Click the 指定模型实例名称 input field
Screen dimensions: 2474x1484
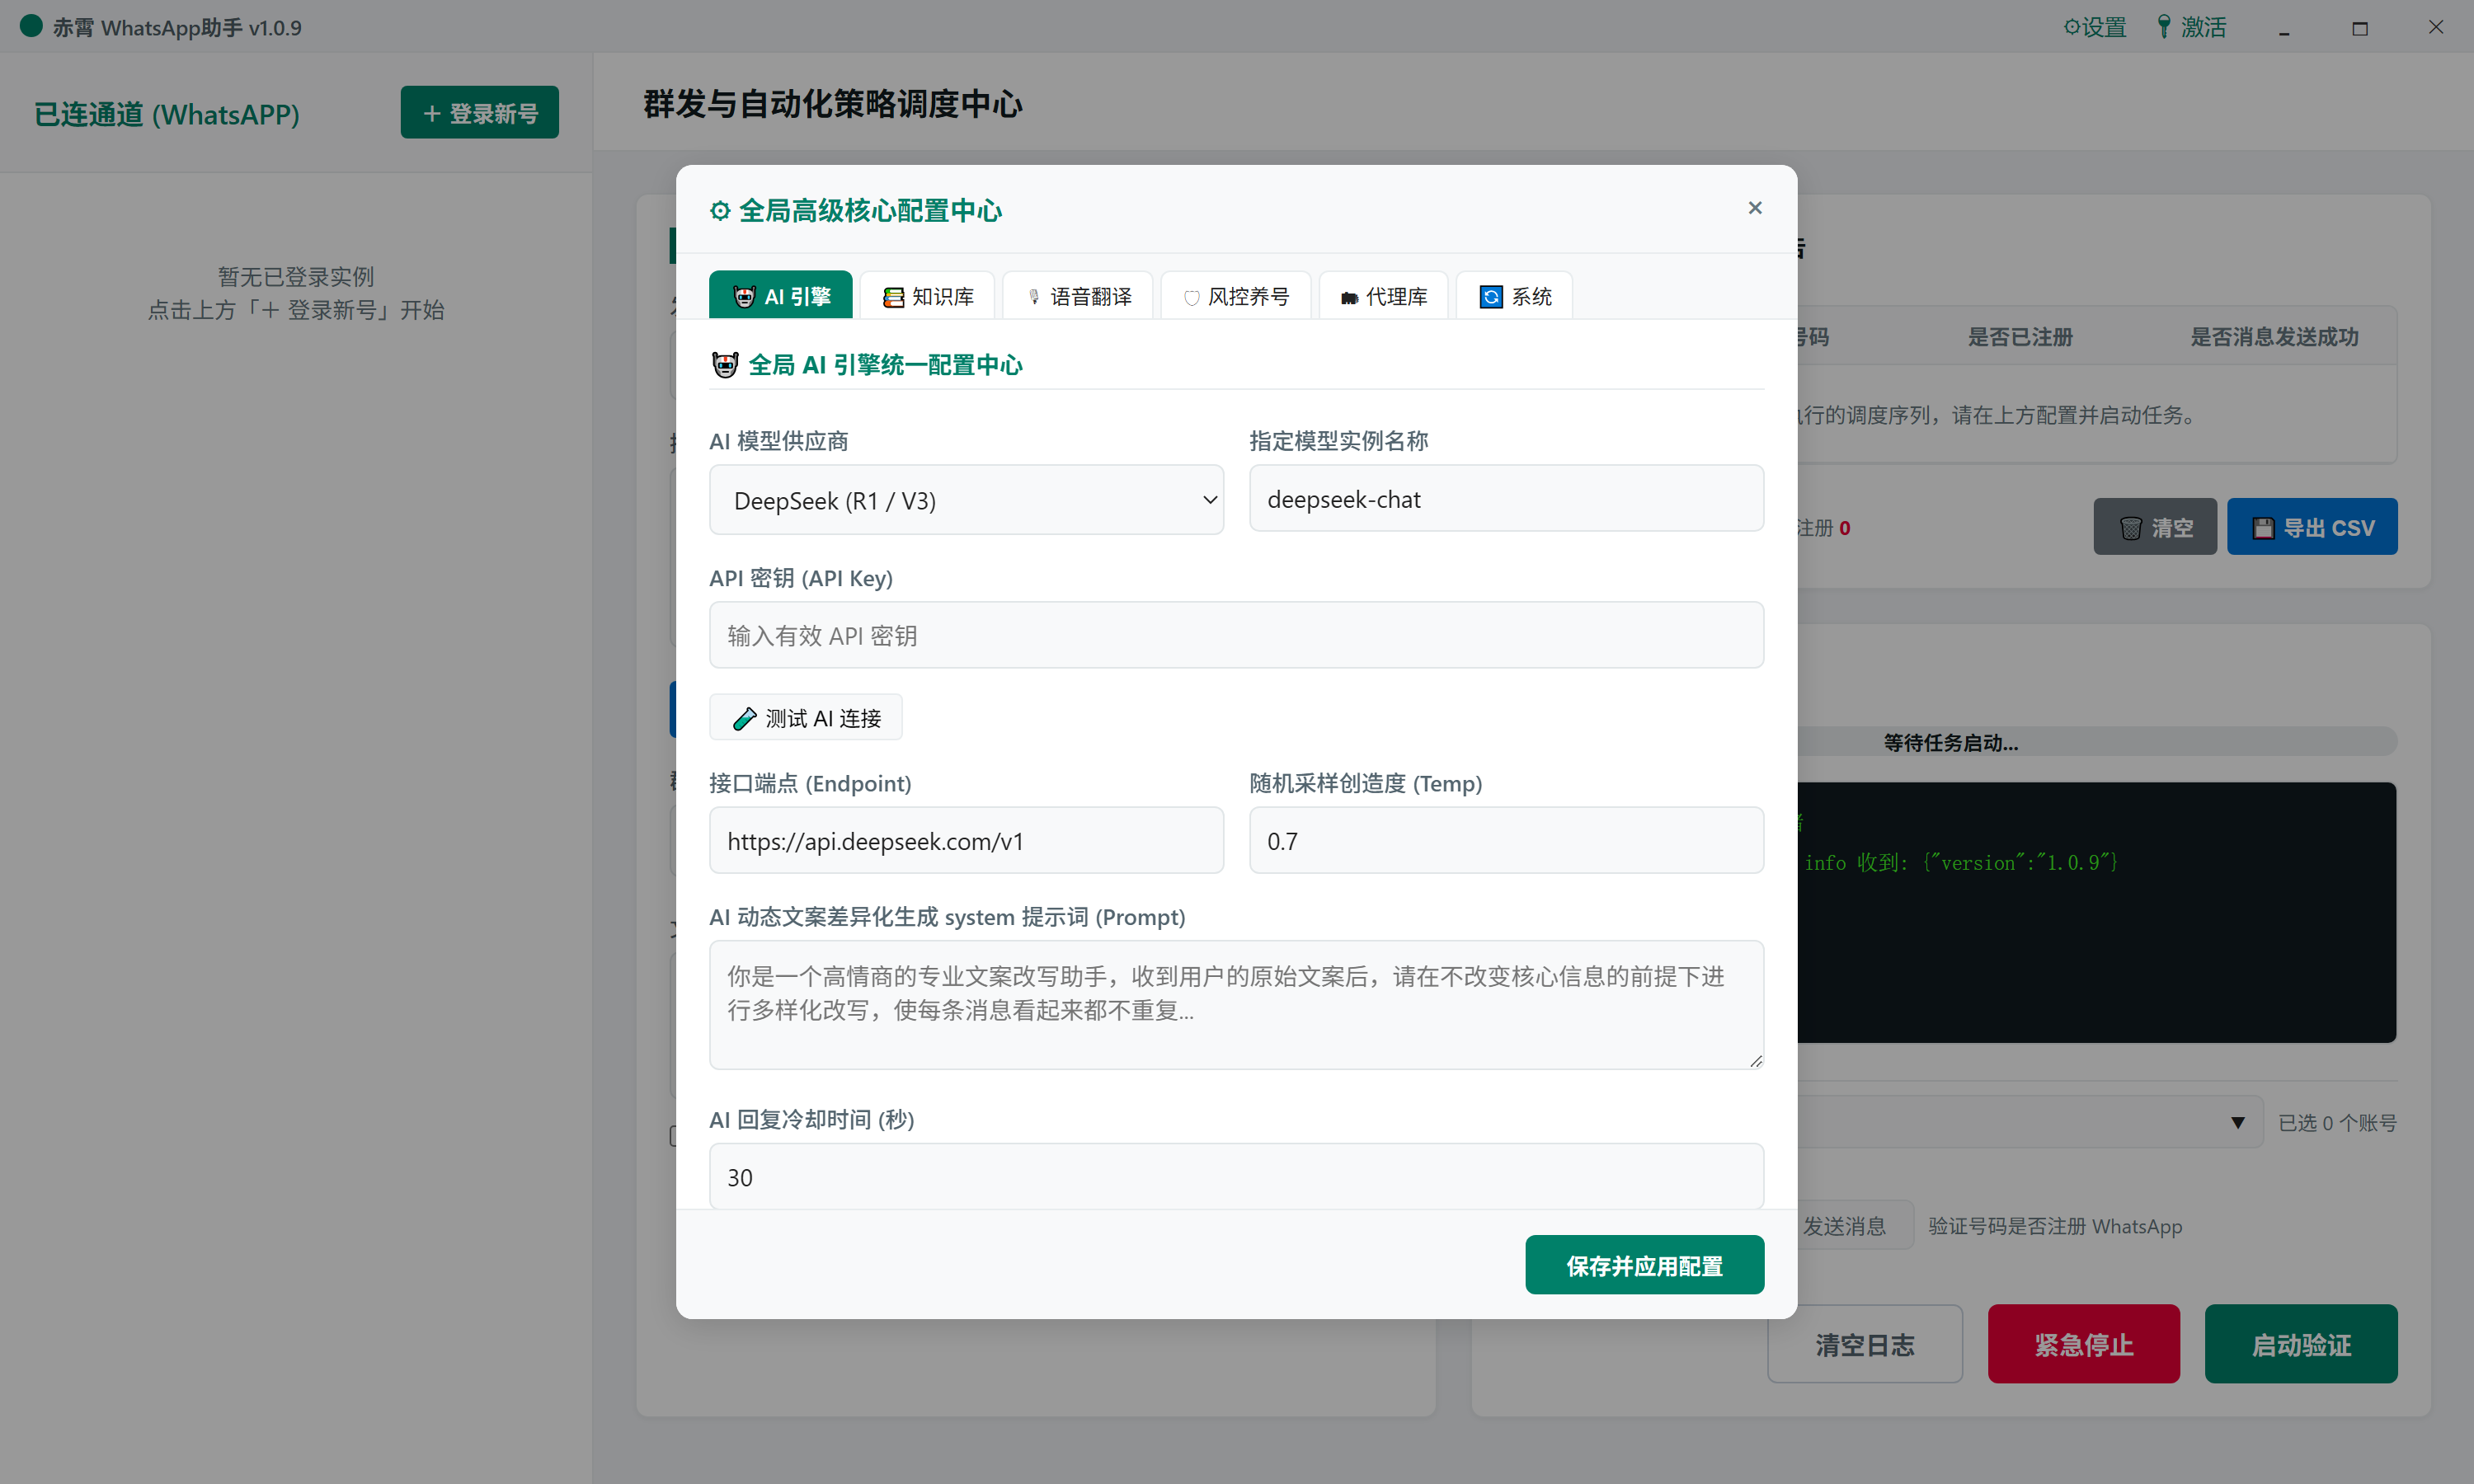(1506, 499)
